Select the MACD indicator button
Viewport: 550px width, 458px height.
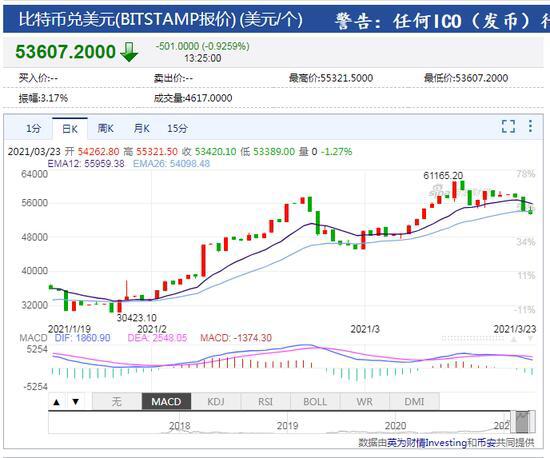click(166, 401)
